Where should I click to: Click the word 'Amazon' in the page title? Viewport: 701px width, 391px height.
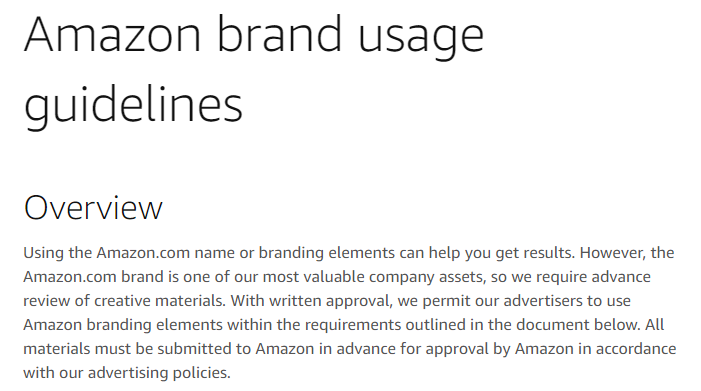pos(113,34)
